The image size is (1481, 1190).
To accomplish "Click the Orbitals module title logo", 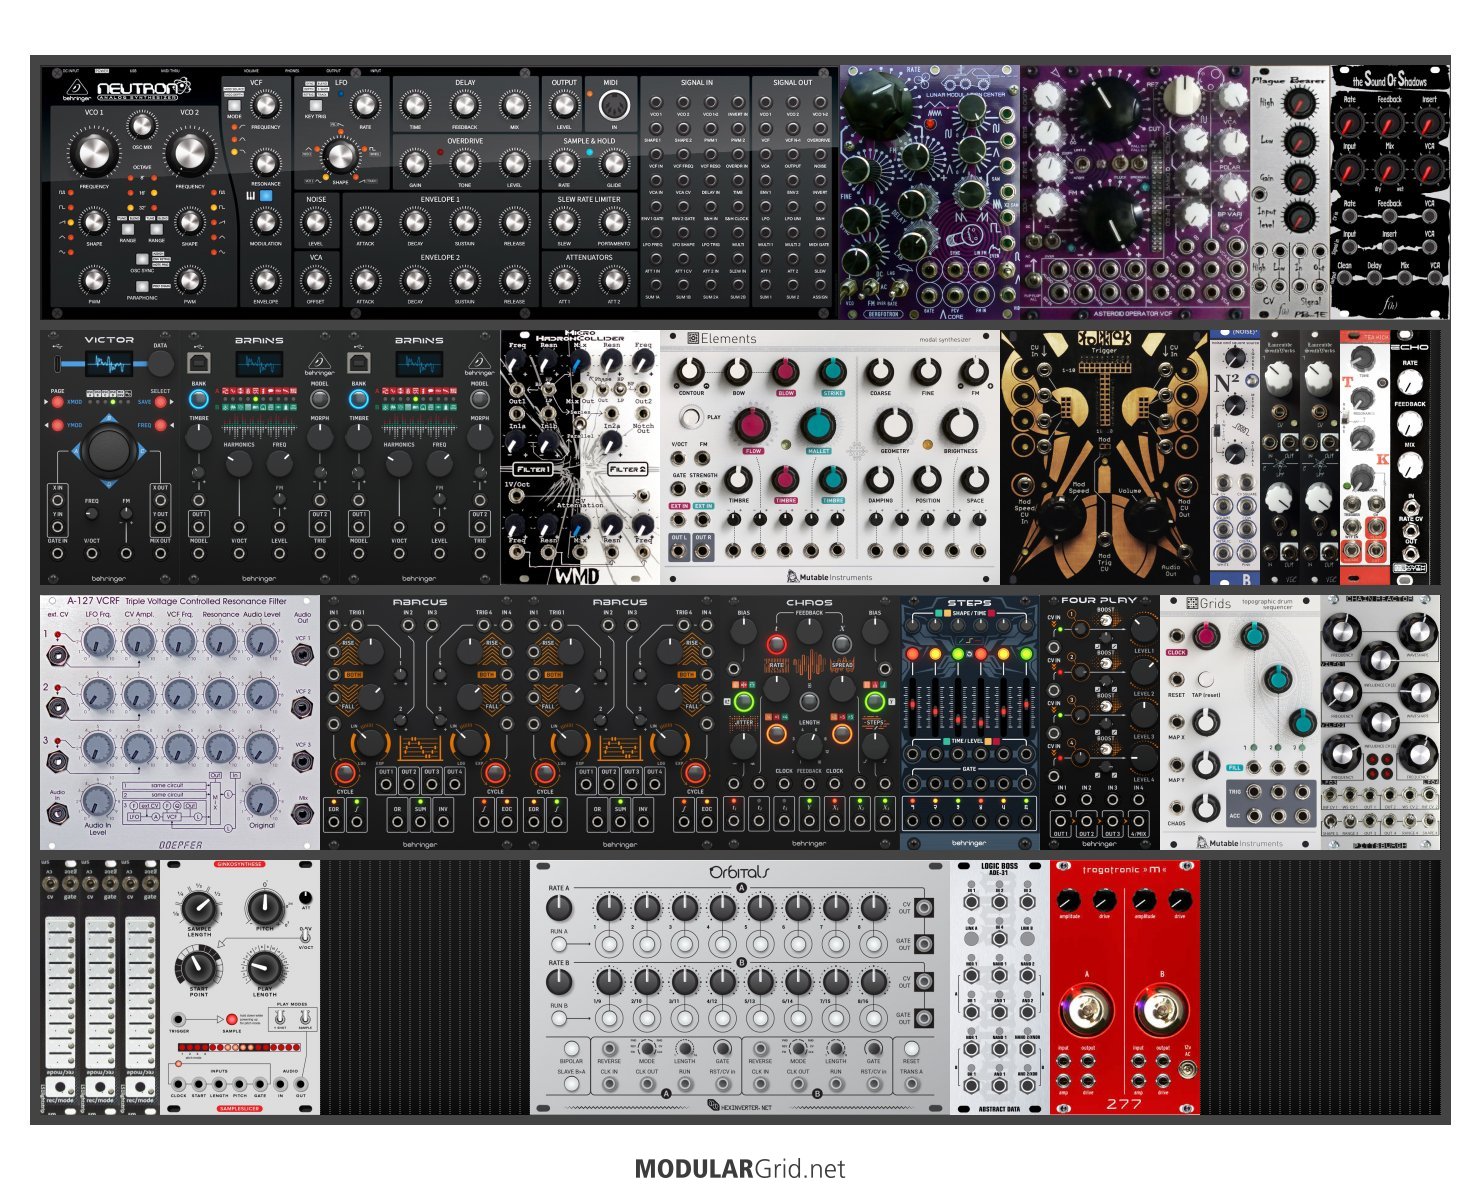I will pyautogui.click(x=739, y=872).
